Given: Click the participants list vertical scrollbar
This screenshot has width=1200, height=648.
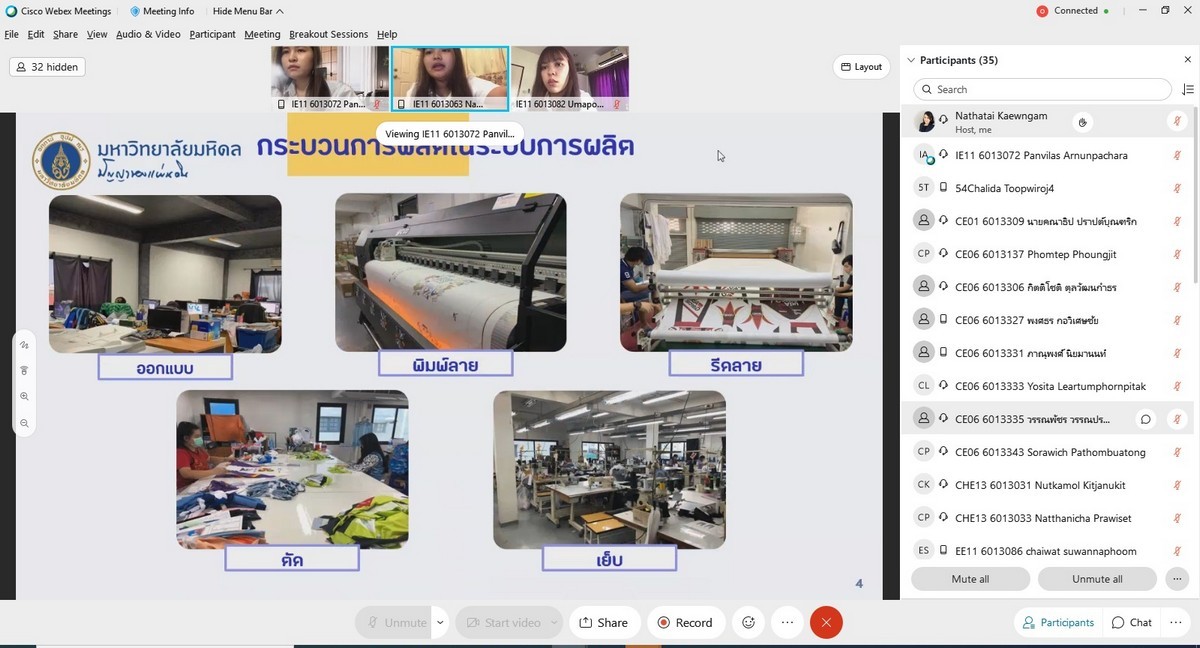Looking at the screenshot, I should [1194, 200].
